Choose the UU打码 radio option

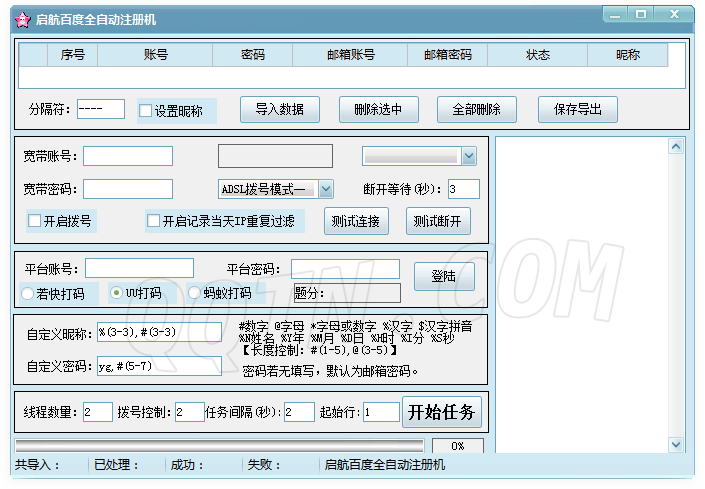[x=116, y=293]
